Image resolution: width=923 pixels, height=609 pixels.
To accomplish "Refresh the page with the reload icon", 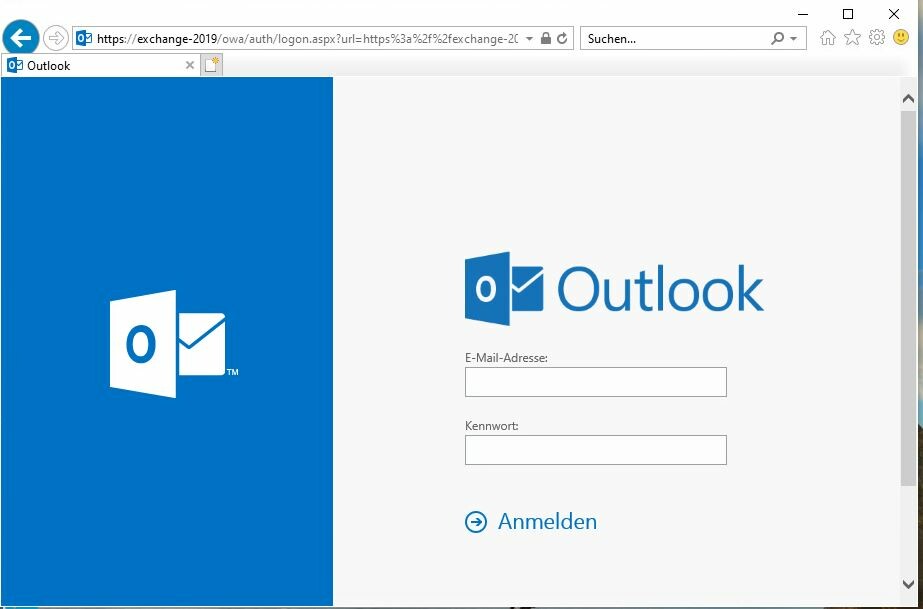I will (562, 39).
